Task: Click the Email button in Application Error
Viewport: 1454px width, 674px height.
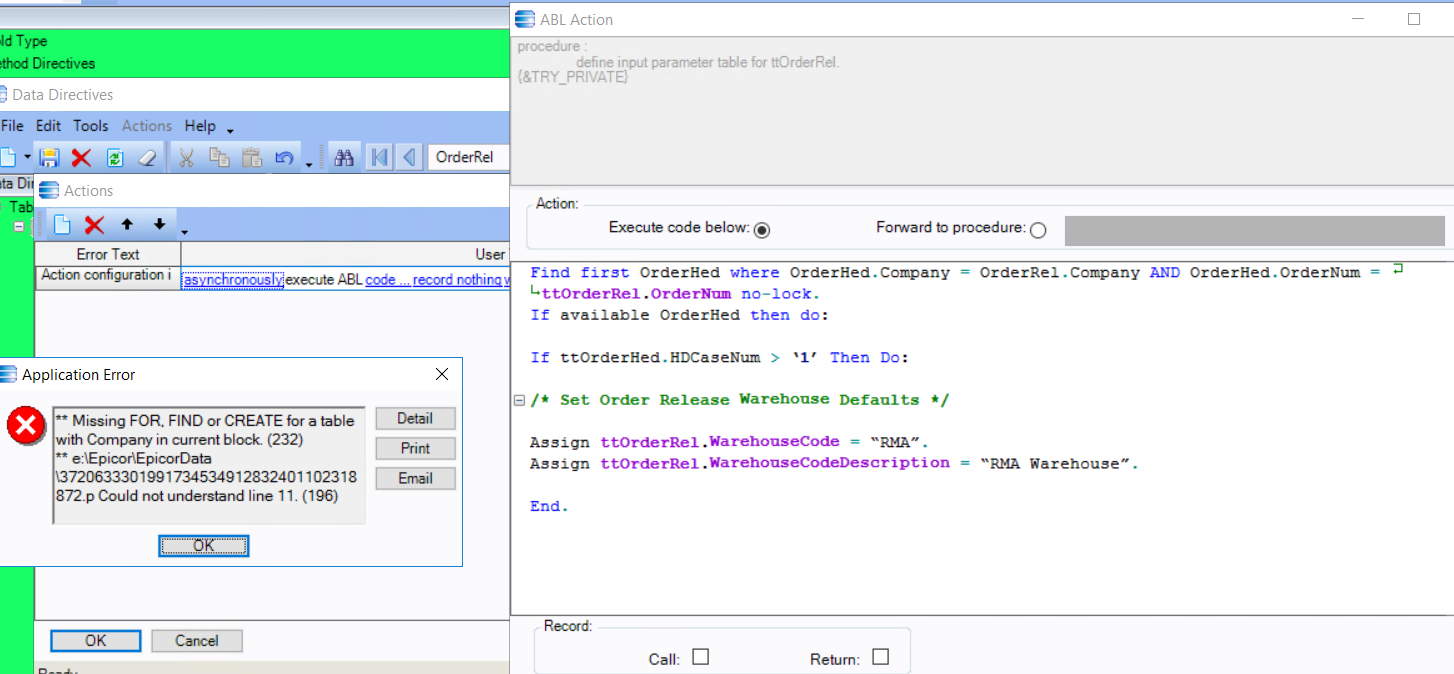Action: click(x=415, y=478)
